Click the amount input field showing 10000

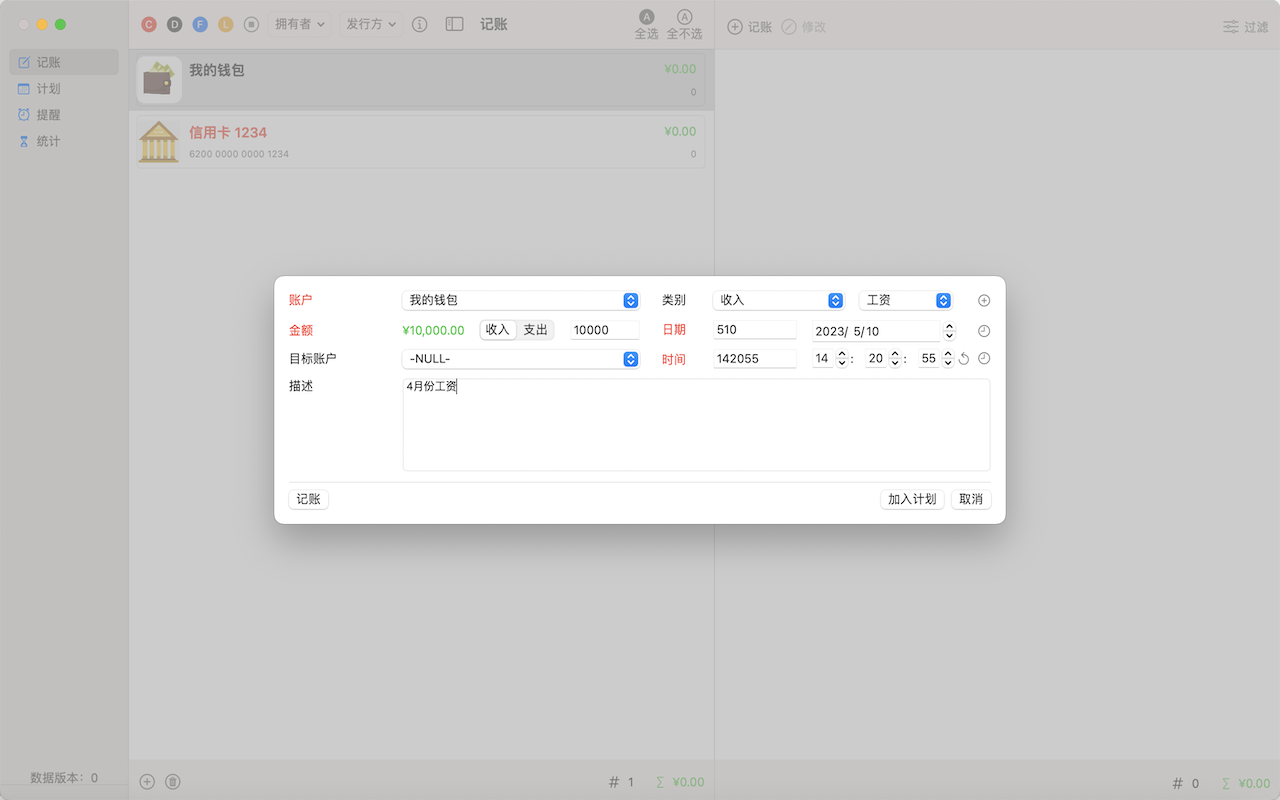tap(605, 330)
